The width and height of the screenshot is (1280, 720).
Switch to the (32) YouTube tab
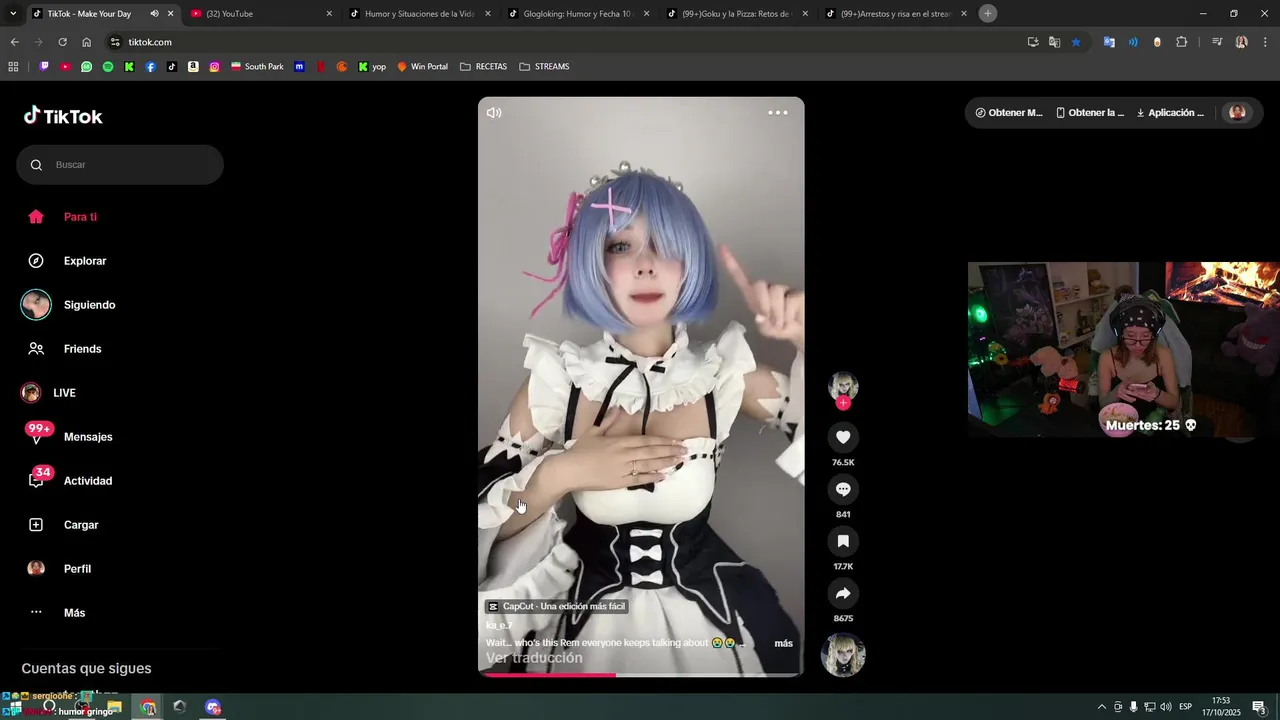[260, 14]
